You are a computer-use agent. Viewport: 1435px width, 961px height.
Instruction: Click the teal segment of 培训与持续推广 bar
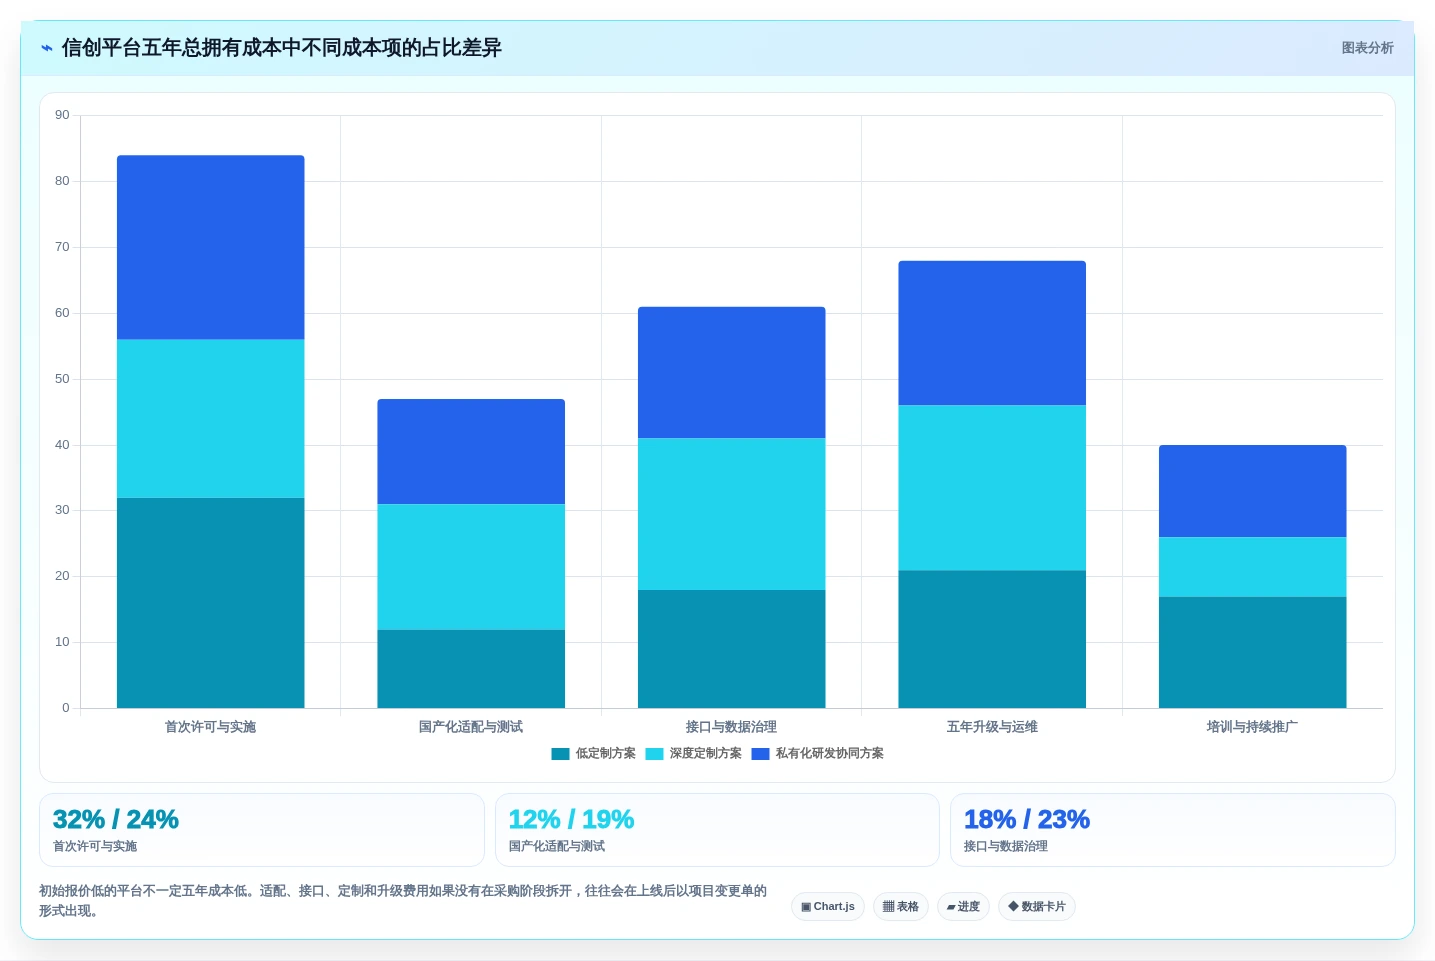[1253, 653]
